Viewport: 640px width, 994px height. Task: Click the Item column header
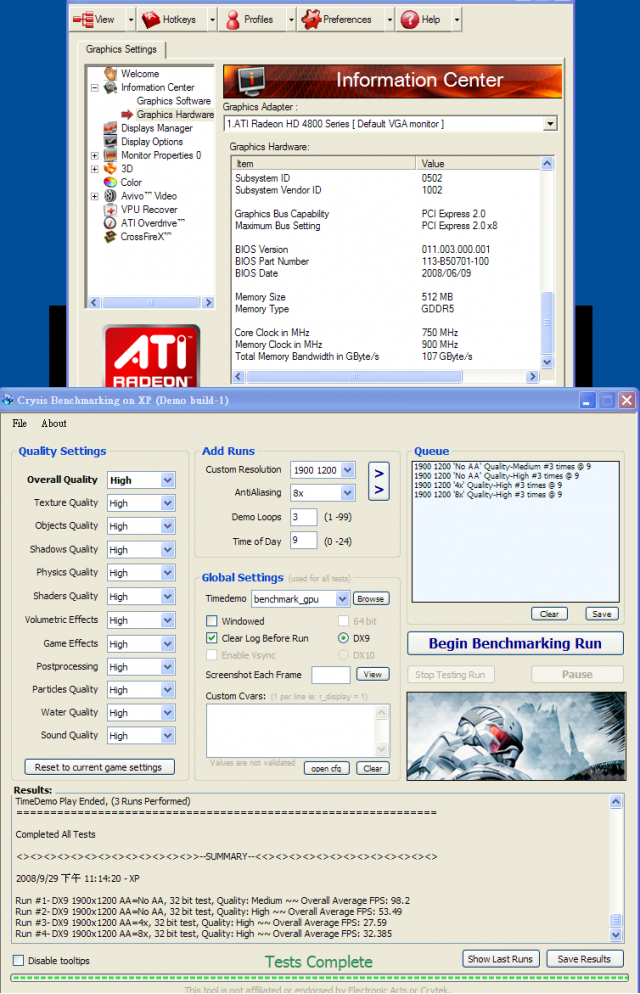[324, 164]
